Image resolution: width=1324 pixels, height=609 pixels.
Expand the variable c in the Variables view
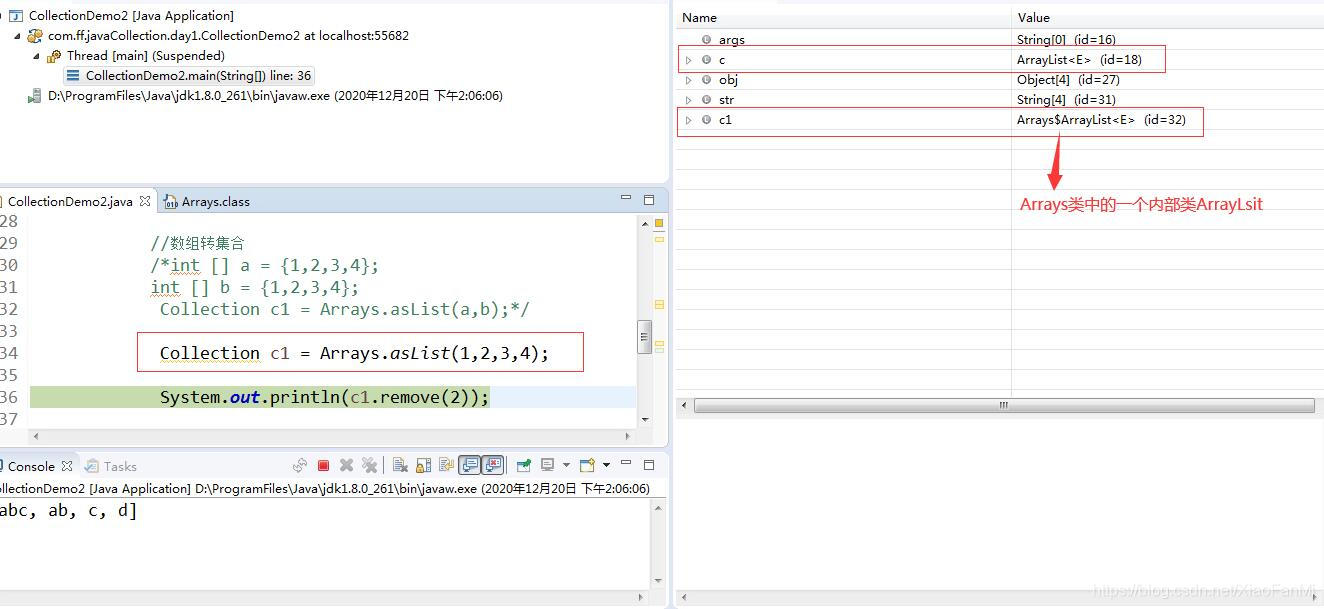tap(688, 60)
